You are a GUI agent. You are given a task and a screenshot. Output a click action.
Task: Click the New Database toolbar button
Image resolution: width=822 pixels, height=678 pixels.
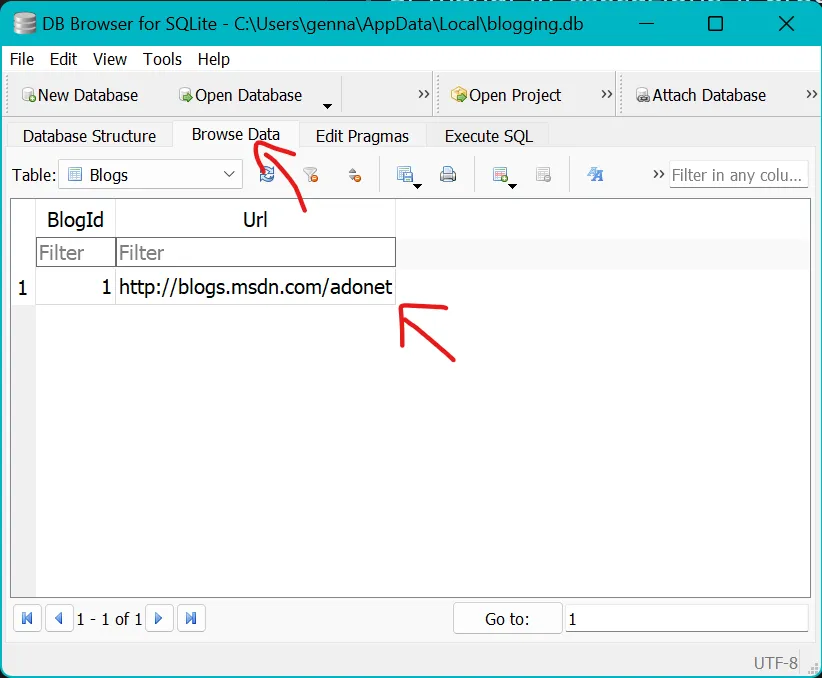point(80,95)
